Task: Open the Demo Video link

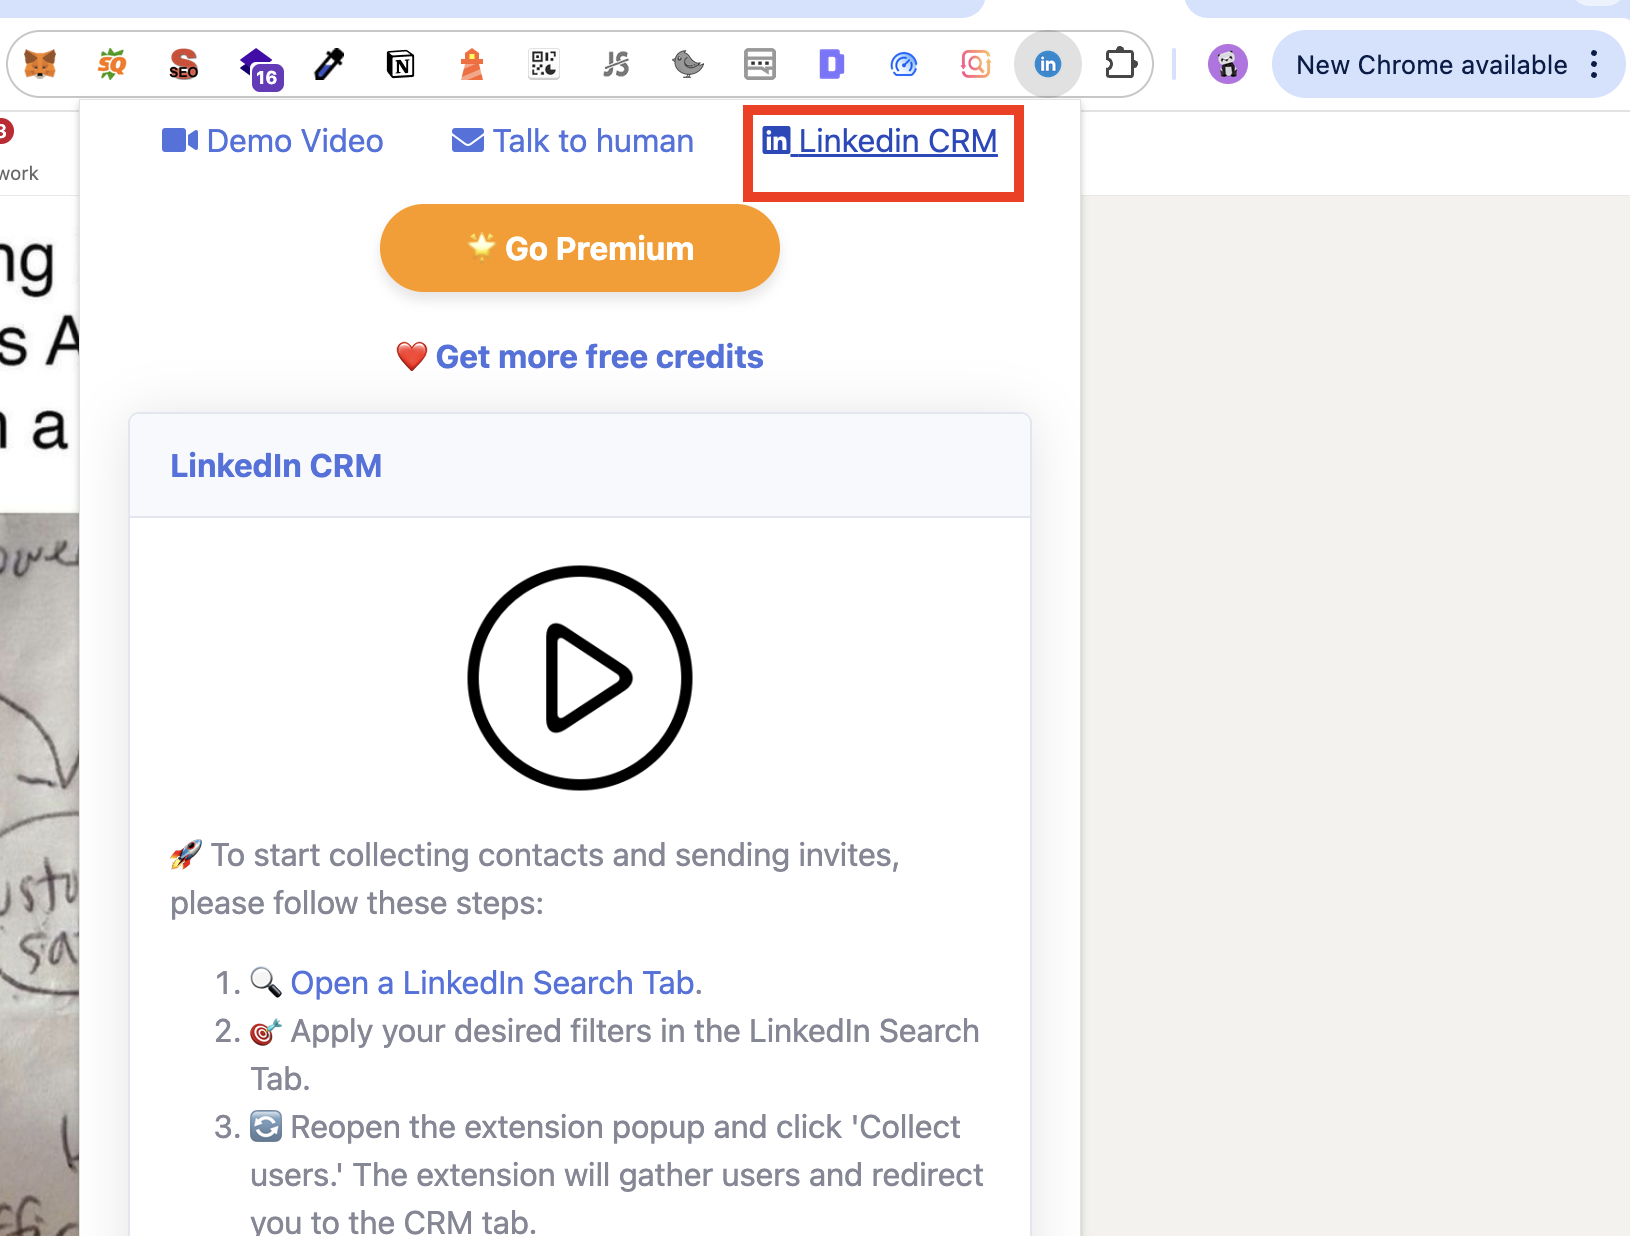Action: pos(272,141)
